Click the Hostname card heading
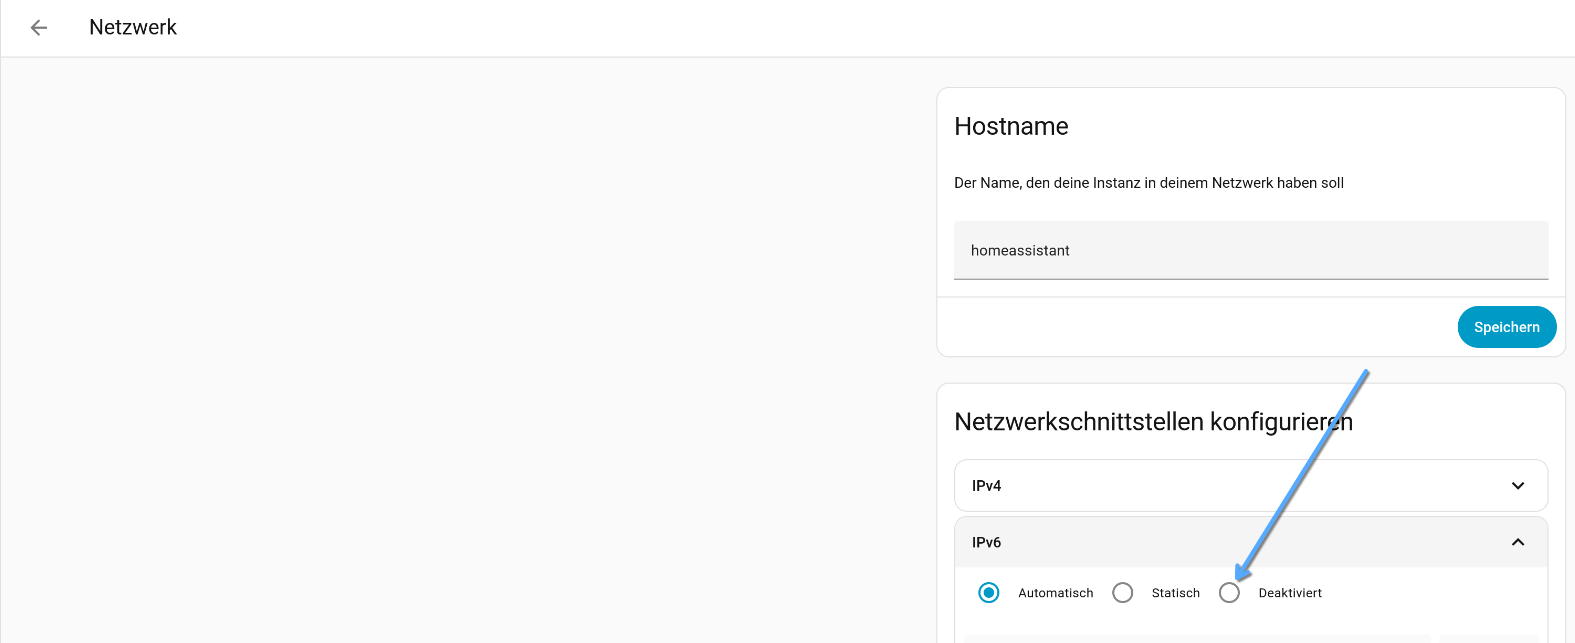The image size is (1575, 643). pyautogui.click(x=1011, y=126)
